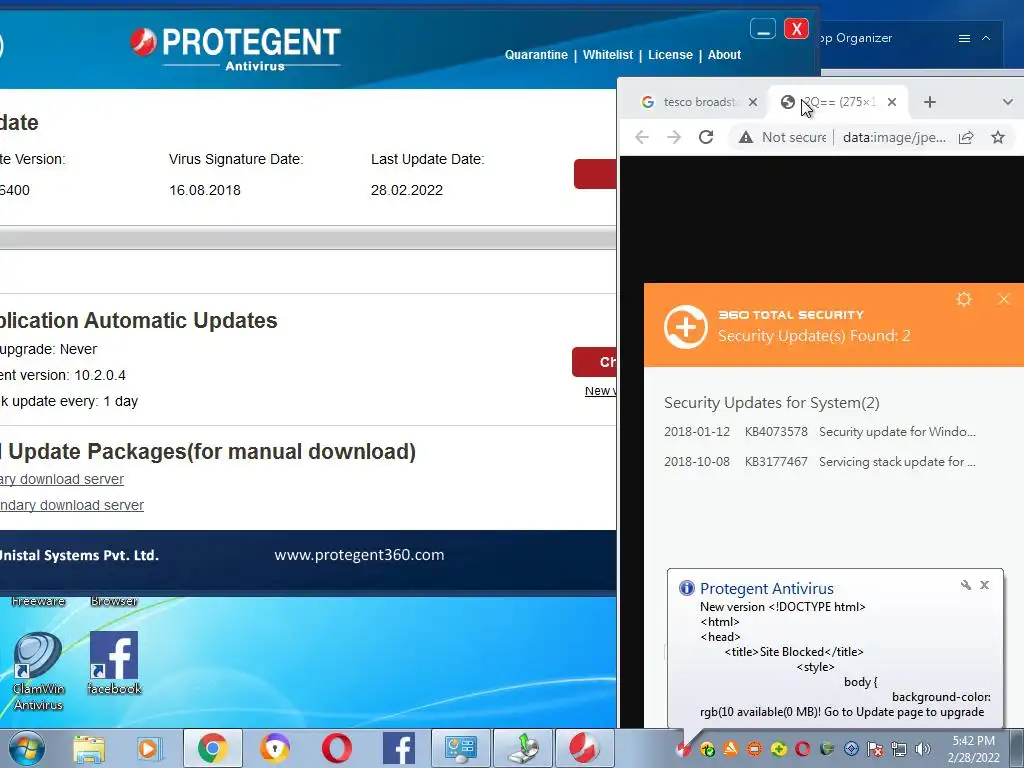Image resolution: width=1024 pixels, height=768 pixels.
Task: Click the Protegent Antivirus logo
Action: pos(235,48)
